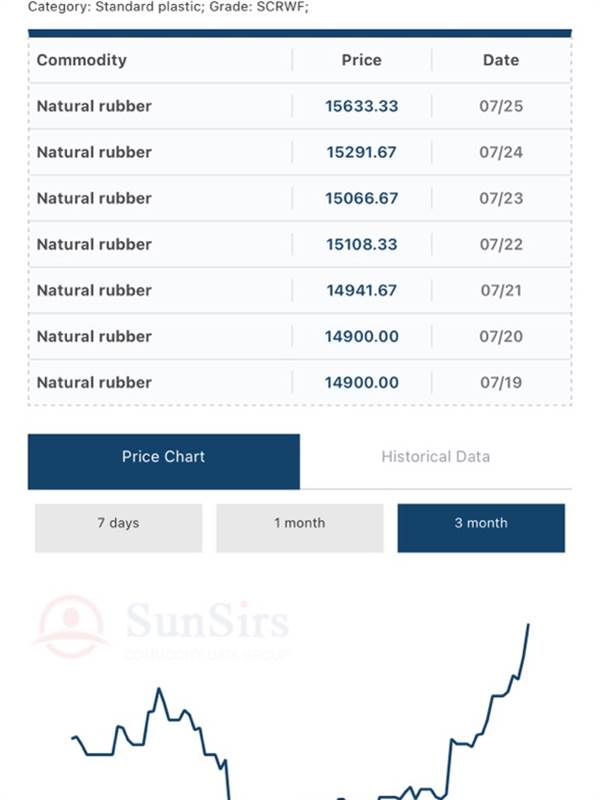Click the Price column header
This screenshot has height=800, width=600.
[362, 60]
